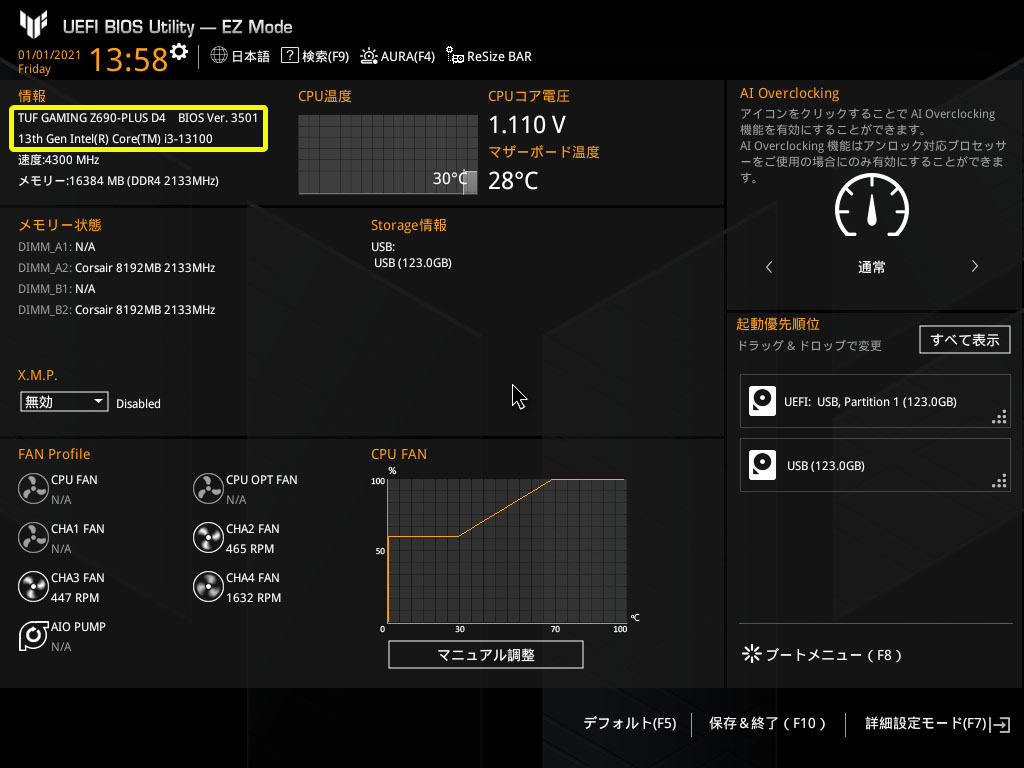Open AURA lighting settings via AURA(F4) icon
This screenshot has width=1024, height=768.
click(x=397, y=56)
